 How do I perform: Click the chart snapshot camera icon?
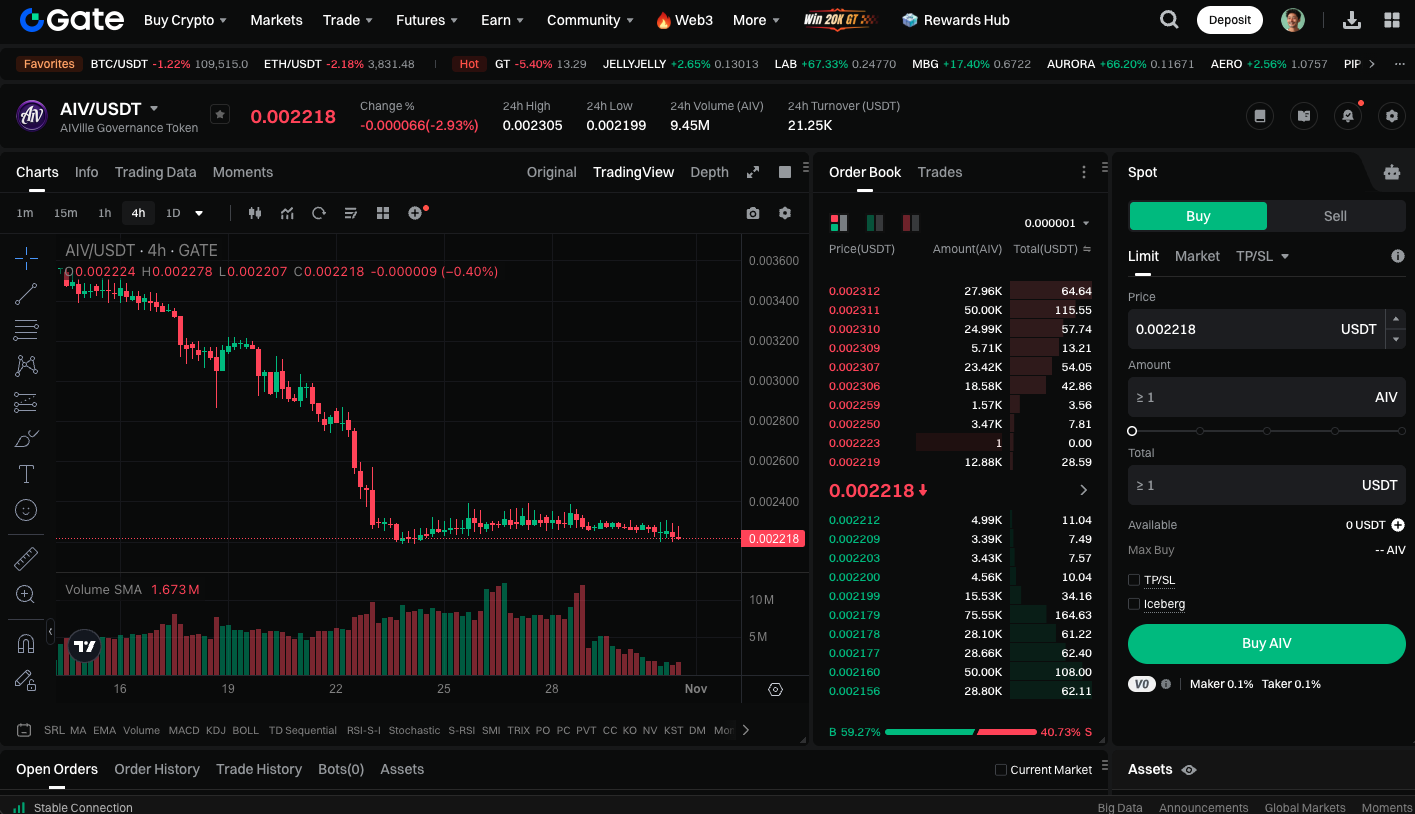click(753, 213)
